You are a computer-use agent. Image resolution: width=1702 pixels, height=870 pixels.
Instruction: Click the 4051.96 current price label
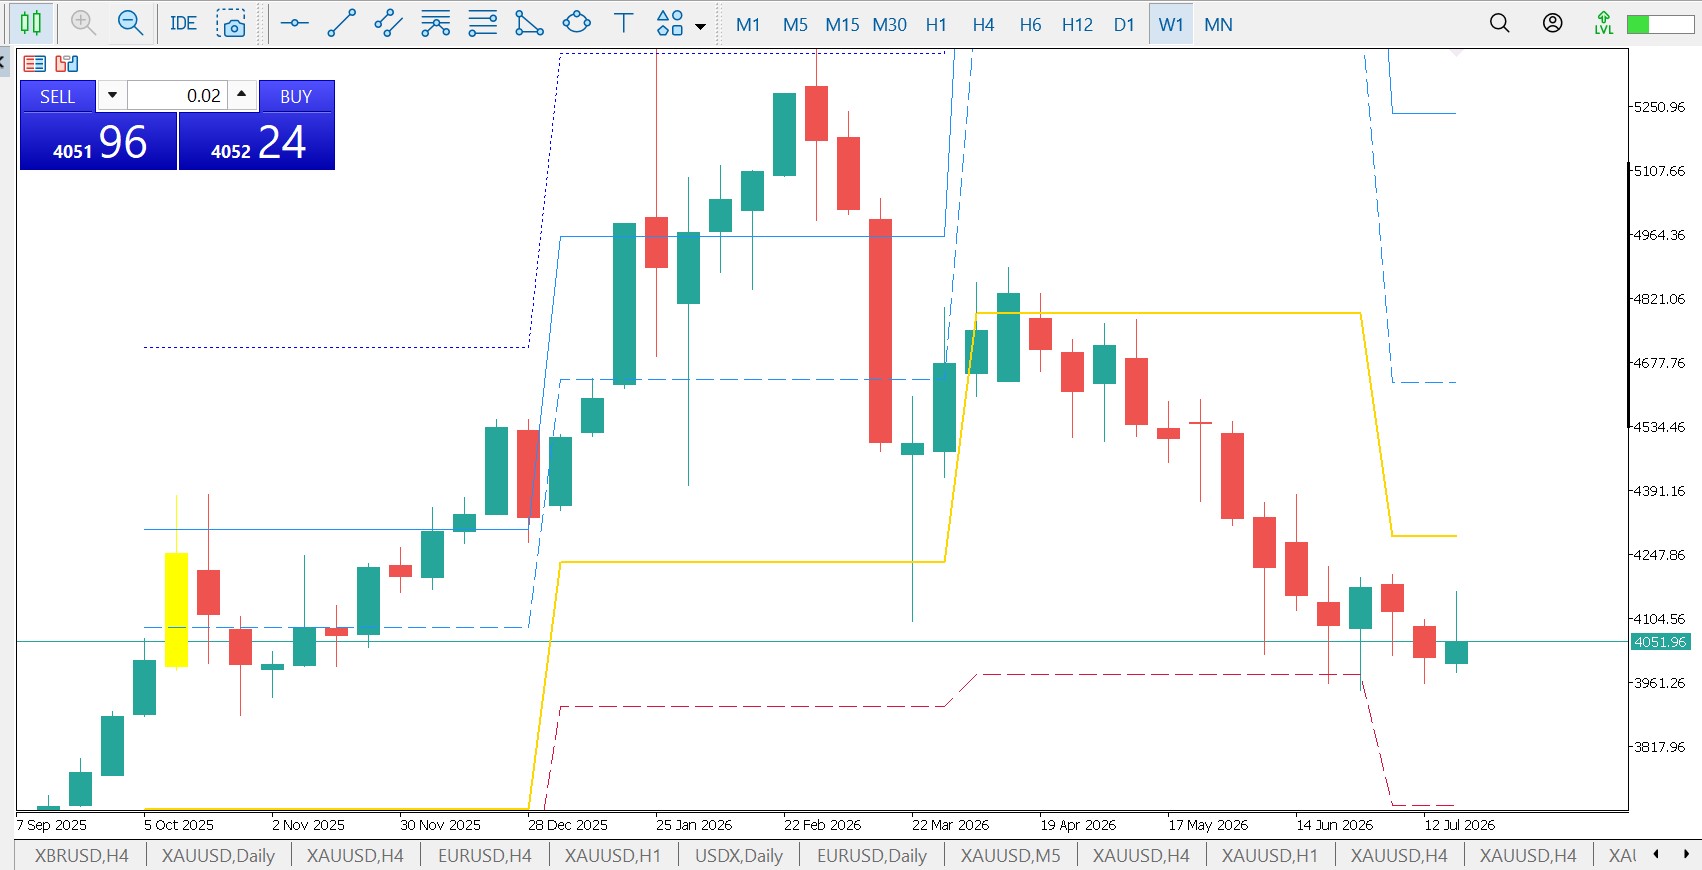click(1661, 642)
